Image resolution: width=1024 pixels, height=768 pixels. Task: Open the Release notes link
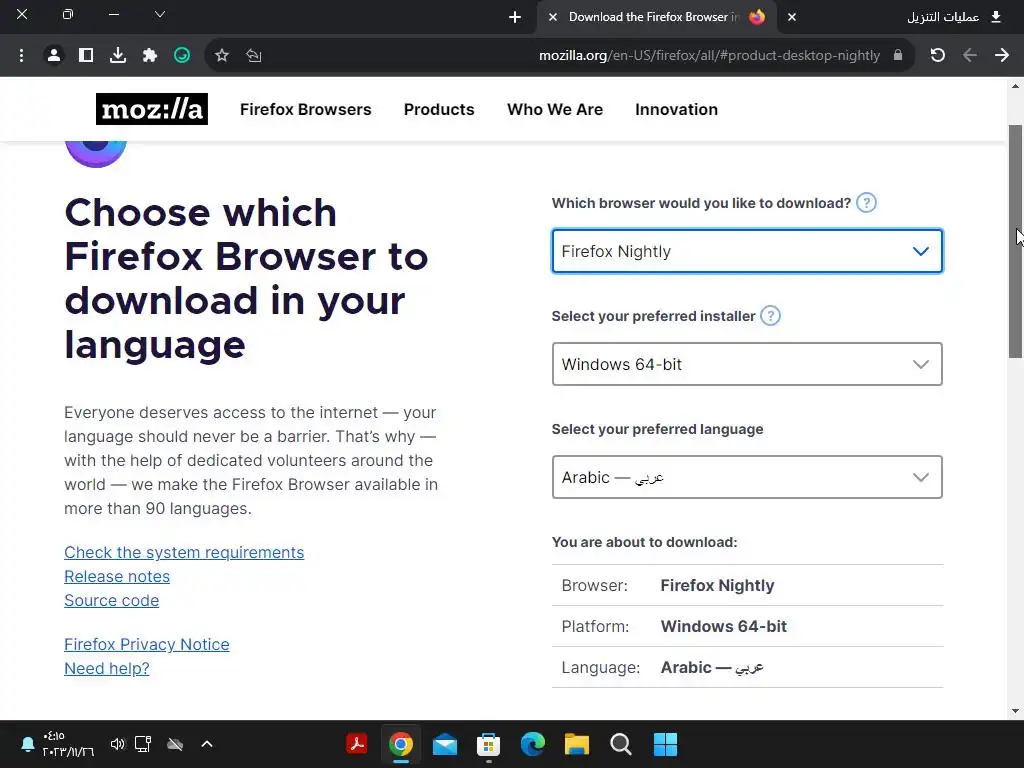coord(117,577)
